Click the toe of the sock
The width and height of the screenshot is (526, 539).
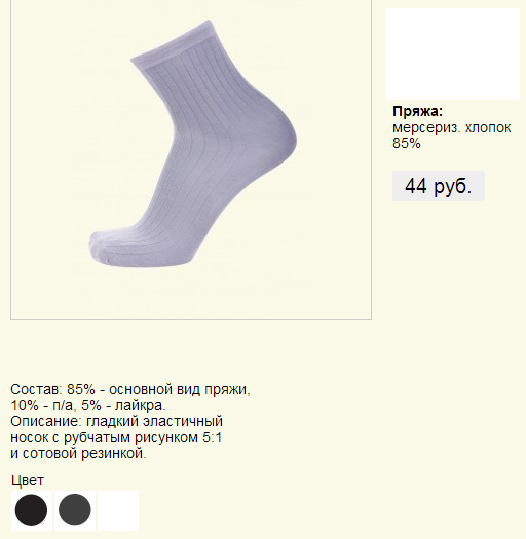[101, 246]
